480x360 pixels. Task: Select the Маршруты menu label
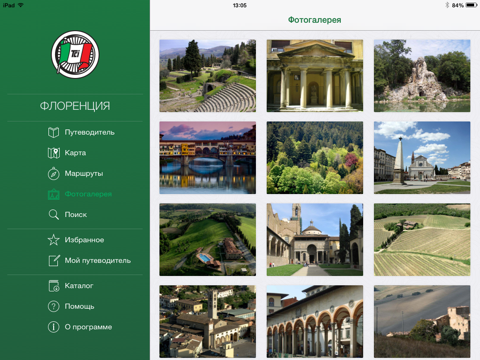coord(84,174)
